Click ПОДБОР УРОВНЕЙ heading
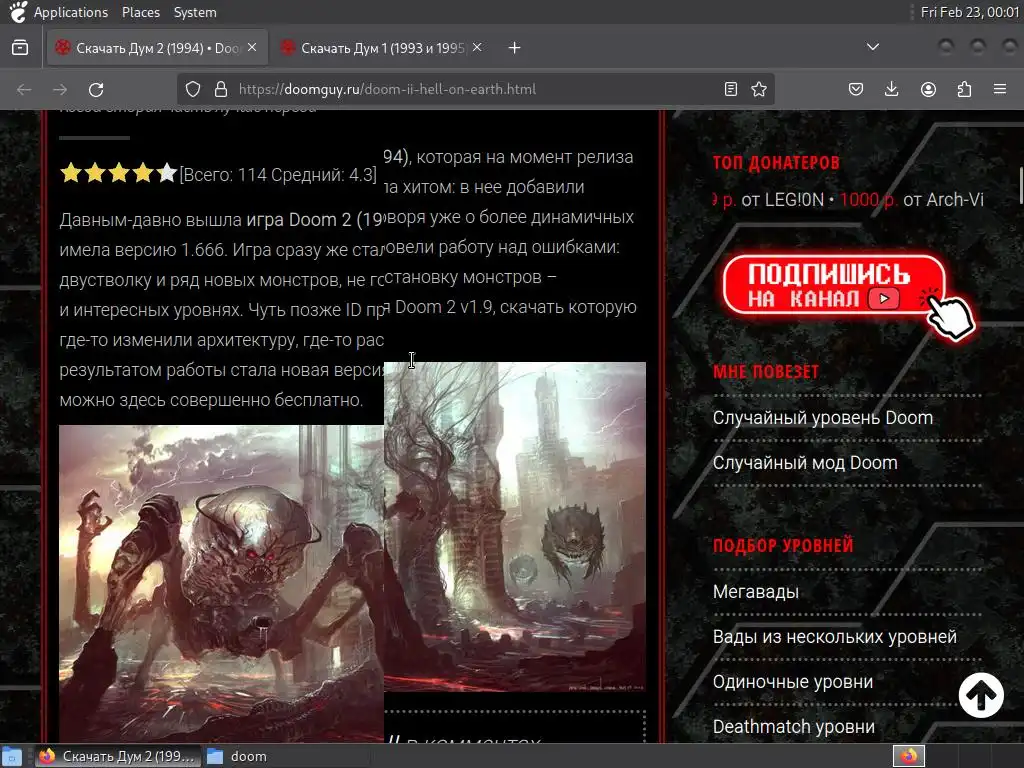The width and height of the screenshot is (1024, 768). coord(783,545)
